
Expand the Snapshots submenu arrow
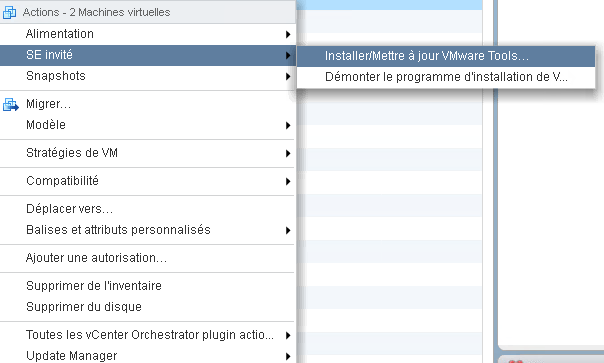coord(288,76)
